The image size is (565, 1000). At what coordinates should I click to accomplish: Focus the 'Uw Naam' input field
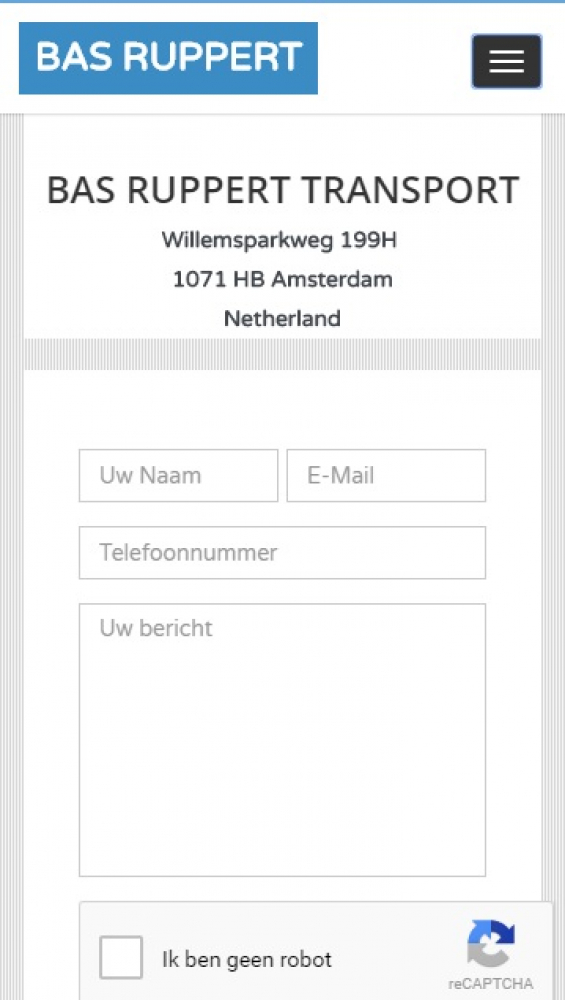(179, 475)
